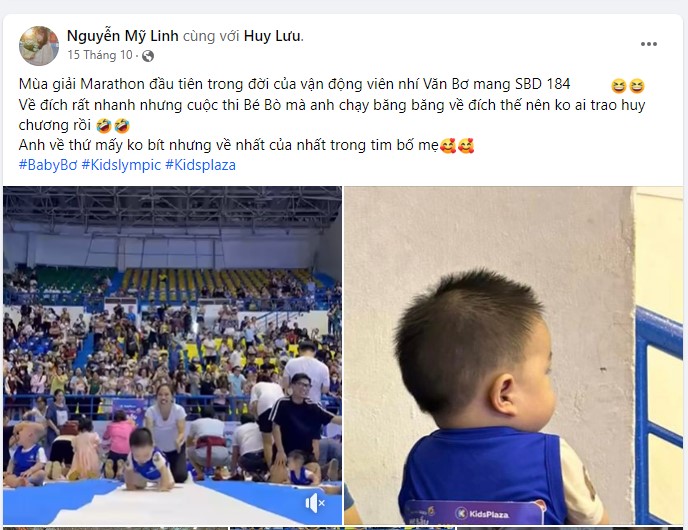Open the #Kidsplaza hashtag
The height and width of the screenshot is (530, 688).
(201, 165)
